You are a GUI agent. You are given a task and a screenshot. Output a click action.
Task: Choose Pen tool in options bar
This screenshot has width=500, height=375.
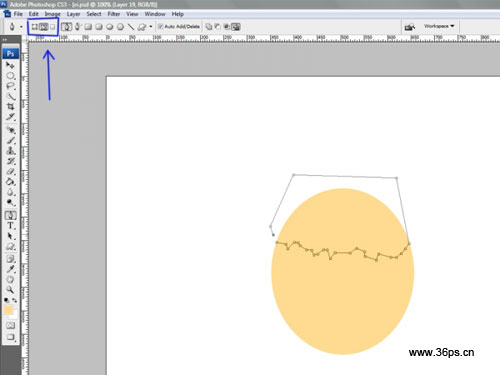[x=66, y=27]
